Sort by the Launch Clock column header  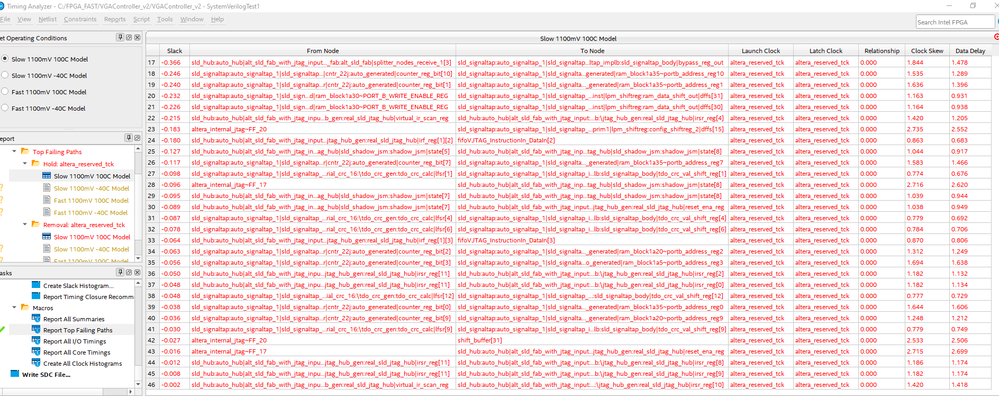click(760, 50)
